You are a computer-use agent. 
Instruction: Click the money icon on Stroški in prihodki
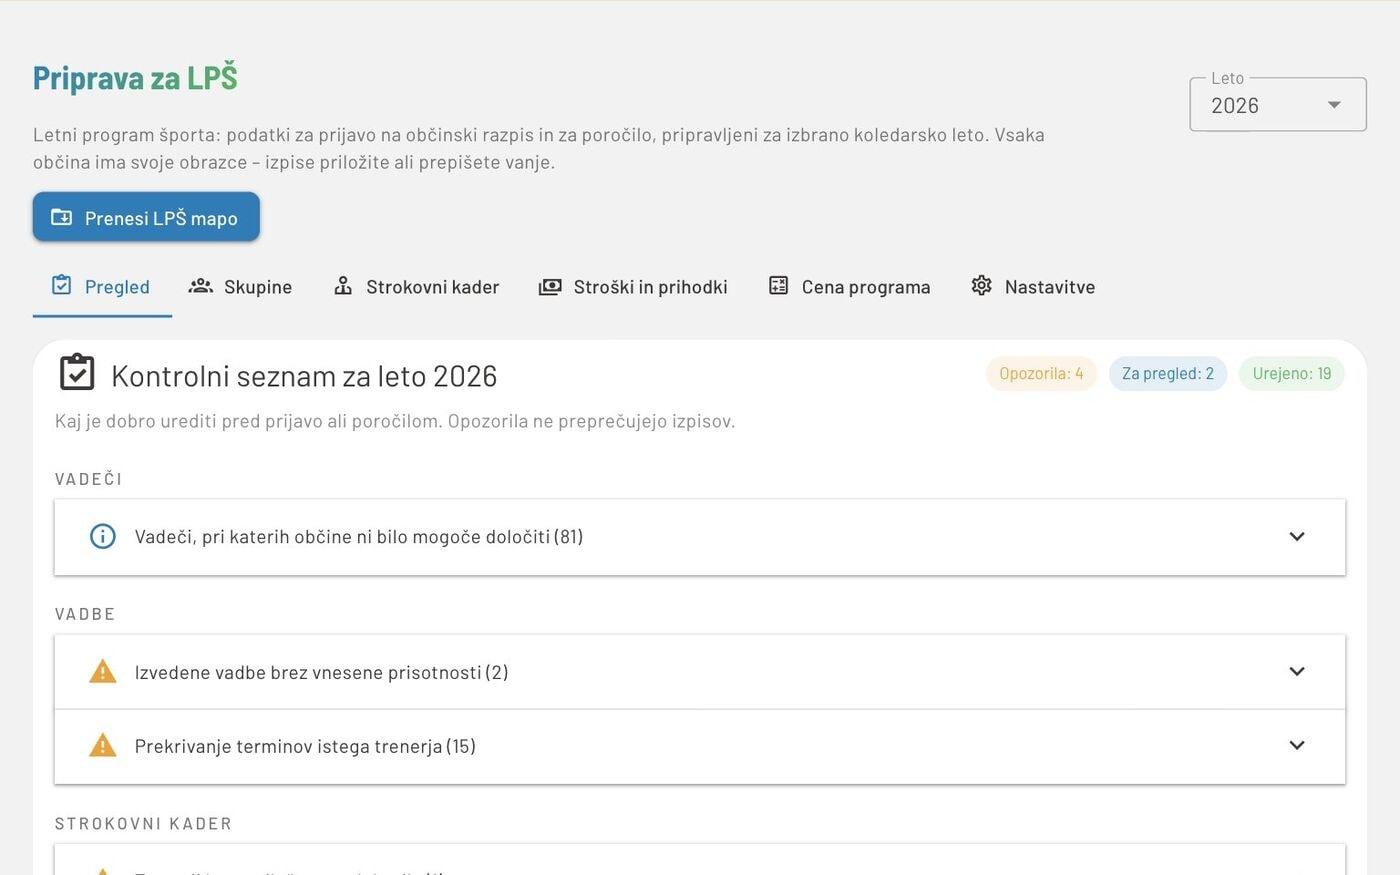(550, 287)
